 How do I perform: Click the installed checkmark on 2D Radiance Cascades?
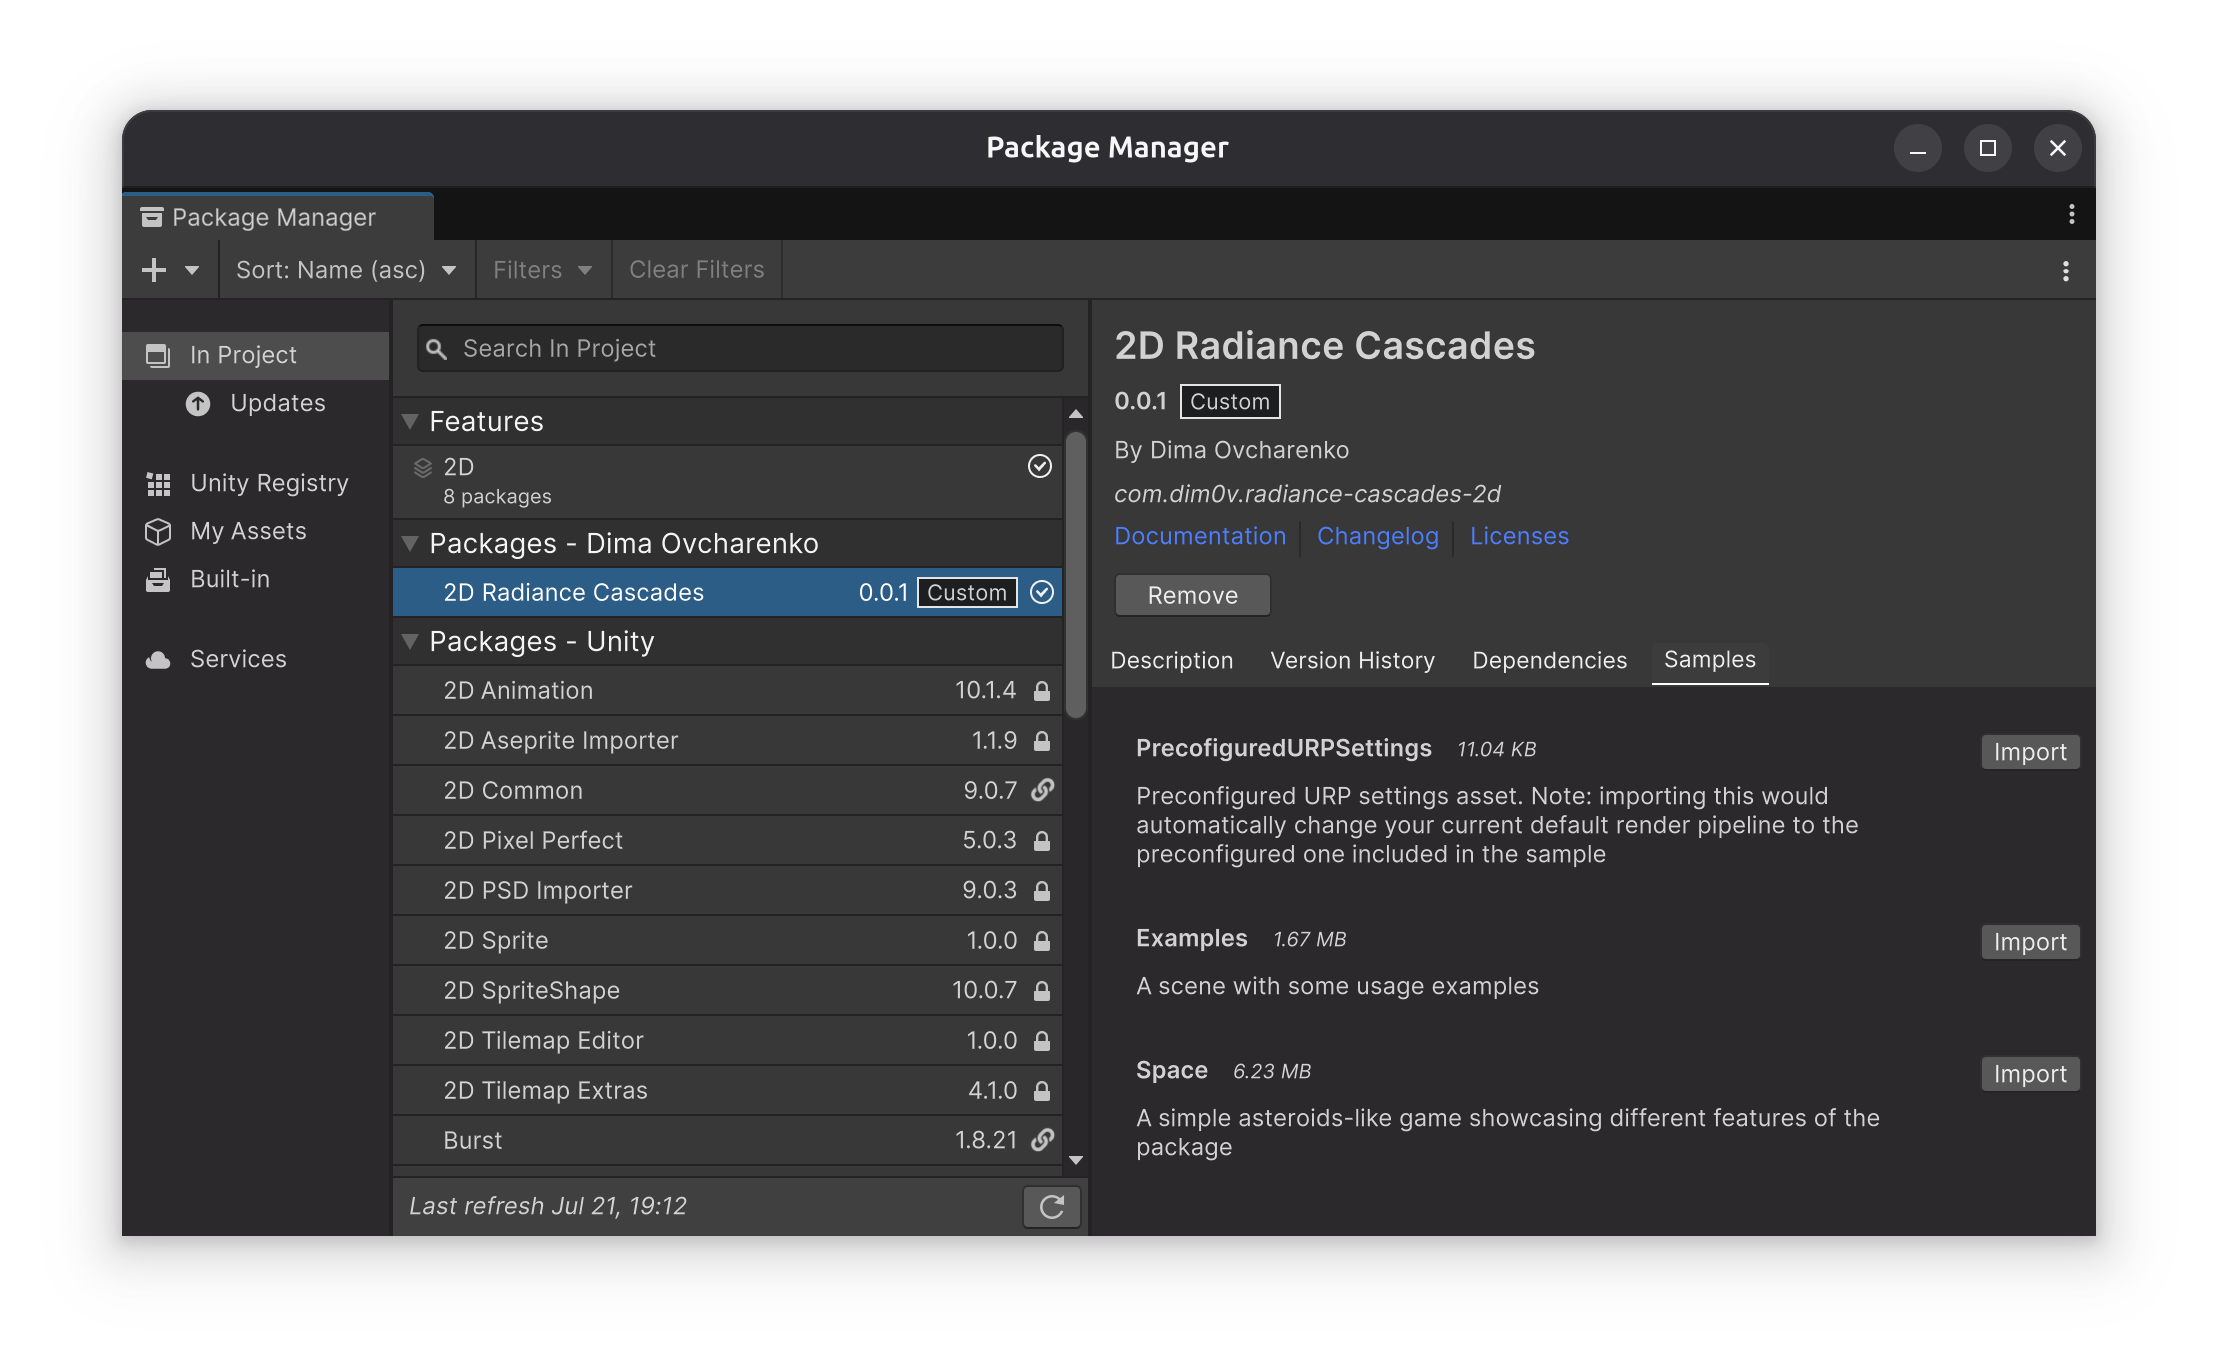click(x=1042, y=593)
